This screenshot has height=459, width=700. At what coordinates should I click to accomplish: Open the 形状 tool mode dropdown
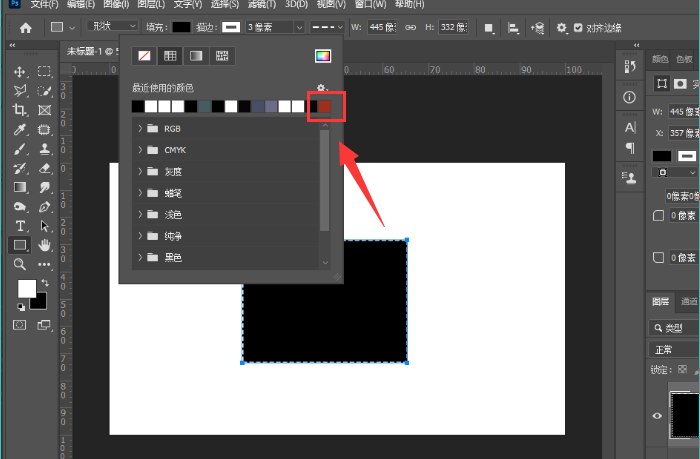112,26
